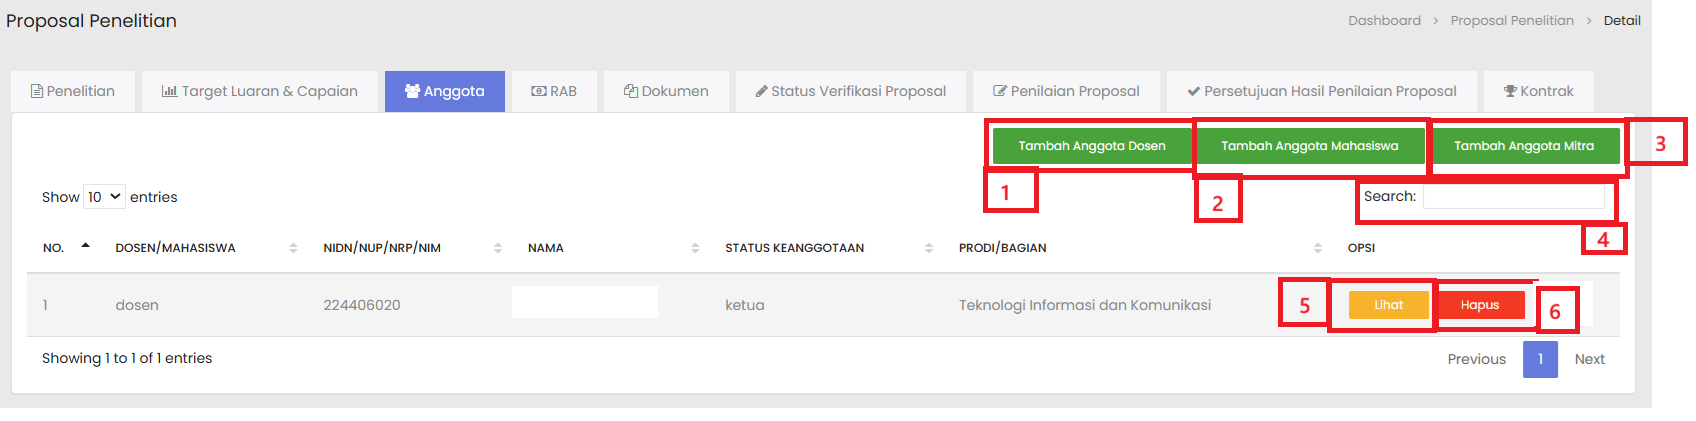The width and height of the screenshot is (1696, 421).
Task: Focus the Search input field
Action: tap(1513, 197)
